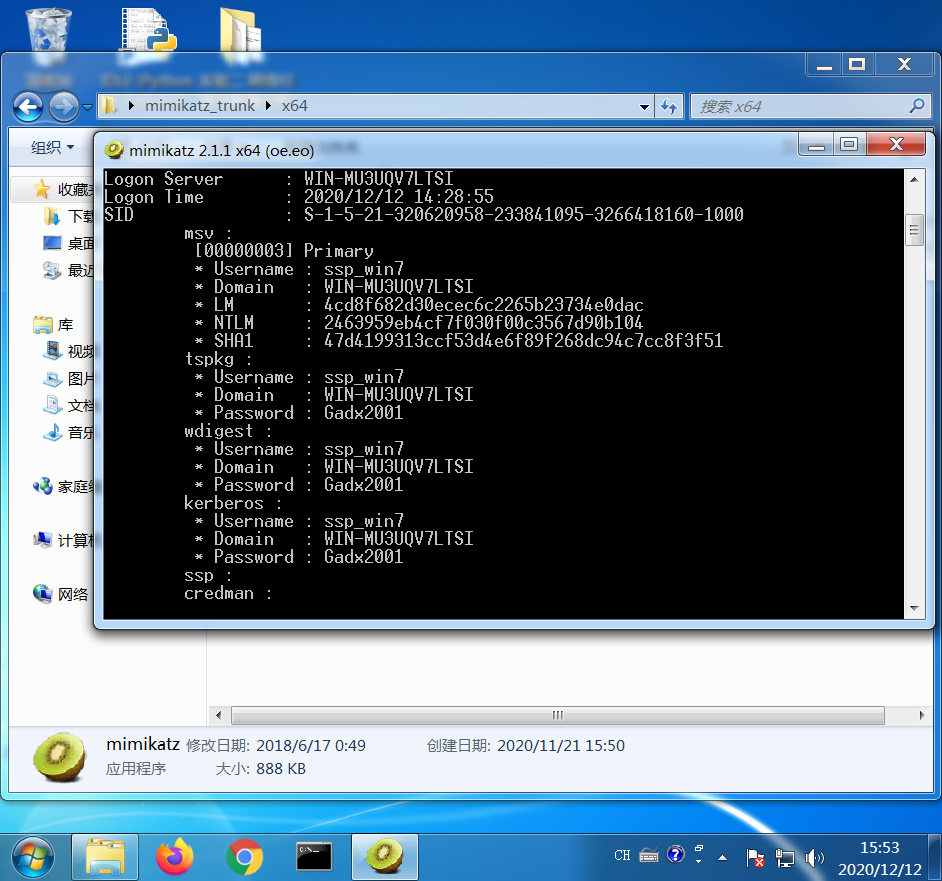
Task: Open the volume speaker tray icon
Action: pos(815,858)
